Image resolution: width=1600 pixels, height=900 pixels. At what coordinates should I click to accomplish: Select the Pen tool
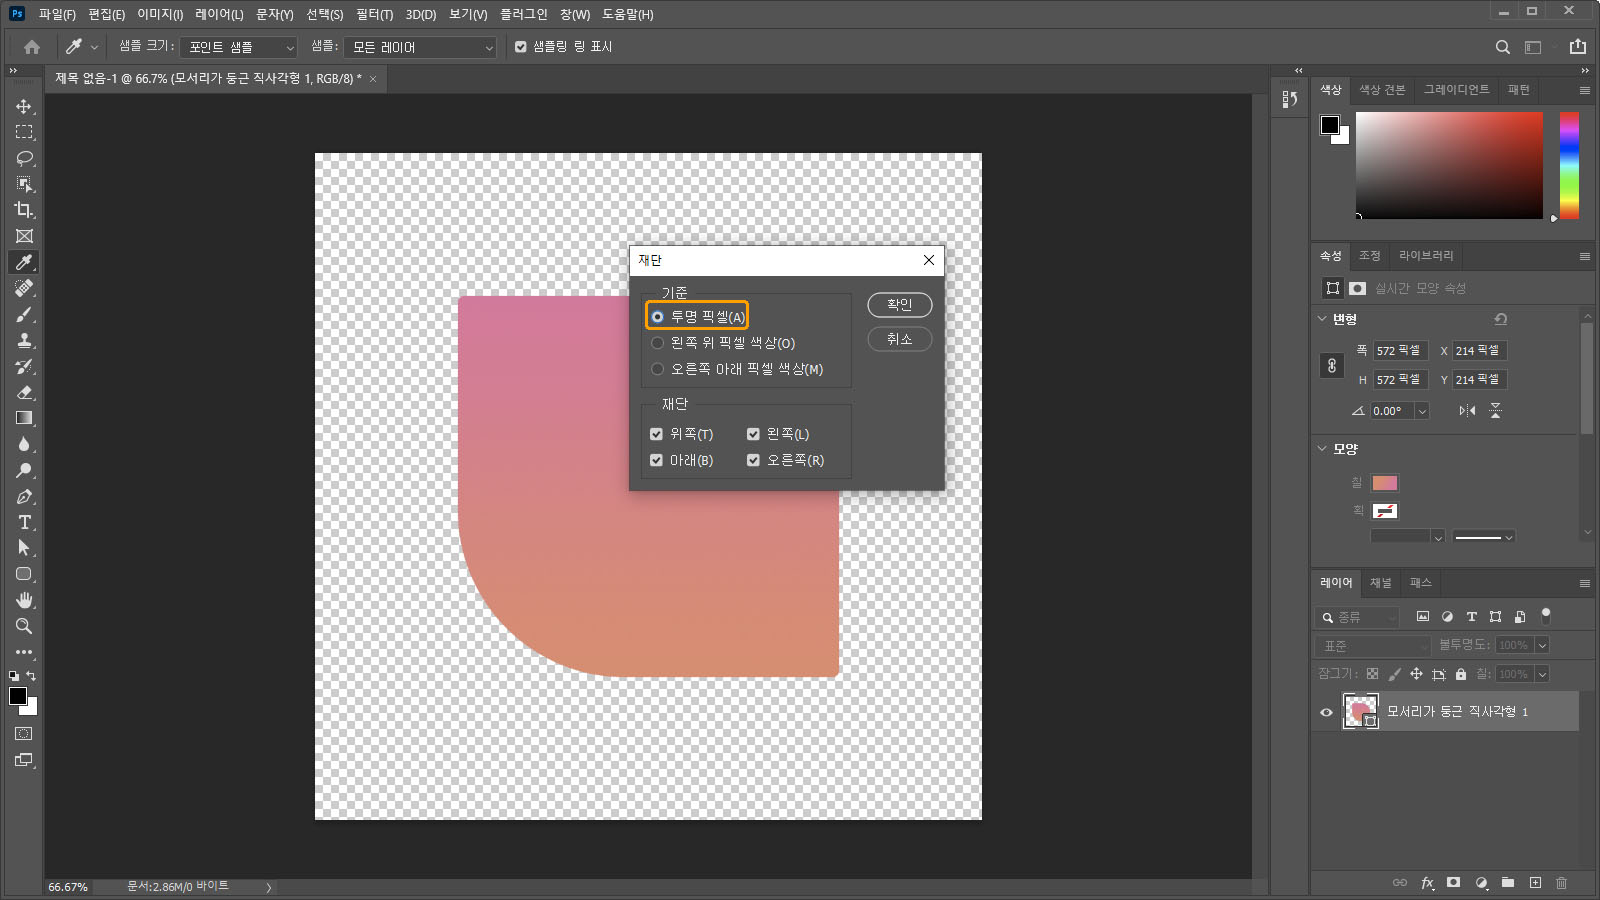[24, 496]
